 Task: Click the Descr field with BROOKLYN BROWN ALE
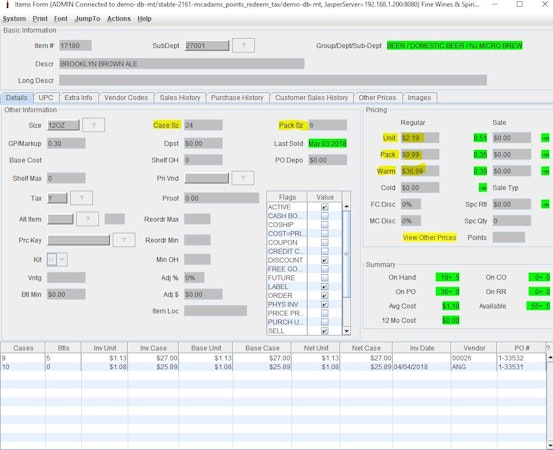(182, 64)
